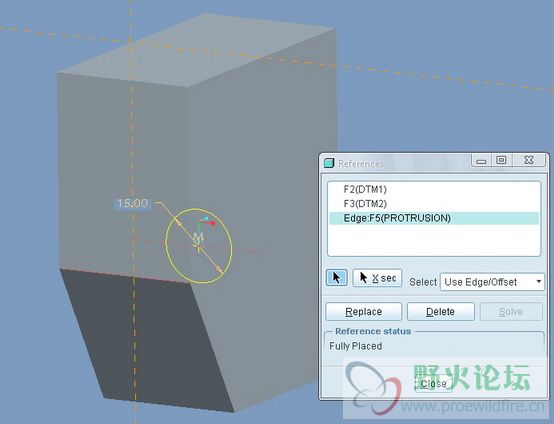This screenshot has height=424, width=554.
Task: Click the red highlighted reference edge
Action: [x=124, y=276]
